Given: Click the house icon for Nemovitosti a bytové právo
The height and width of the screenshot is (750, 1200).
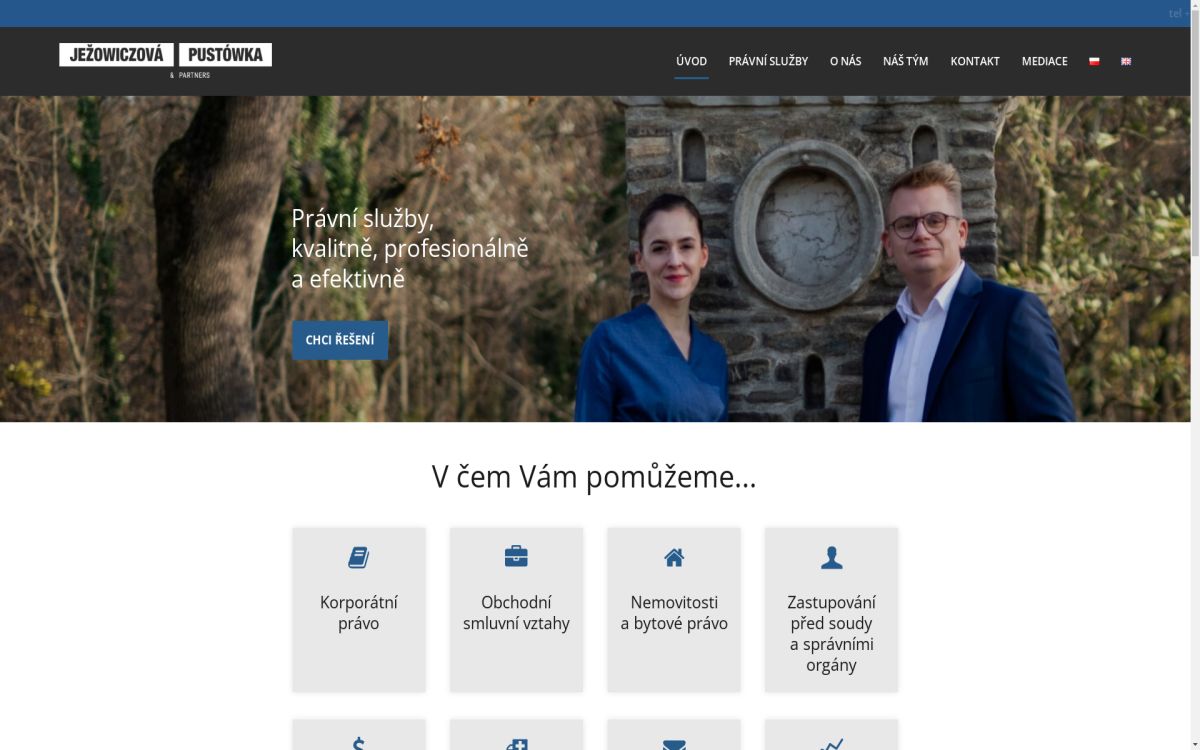Looking at the screenshot, I should point(674,556).
